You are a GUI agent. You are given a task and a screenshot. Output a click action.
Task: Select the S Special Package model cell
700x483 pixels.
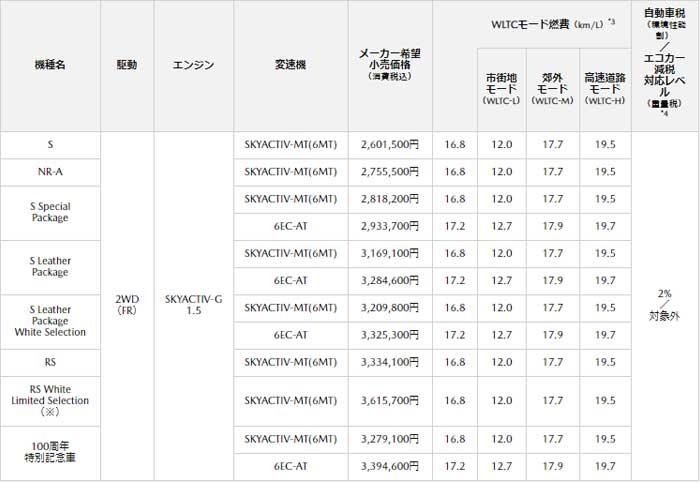50,212
